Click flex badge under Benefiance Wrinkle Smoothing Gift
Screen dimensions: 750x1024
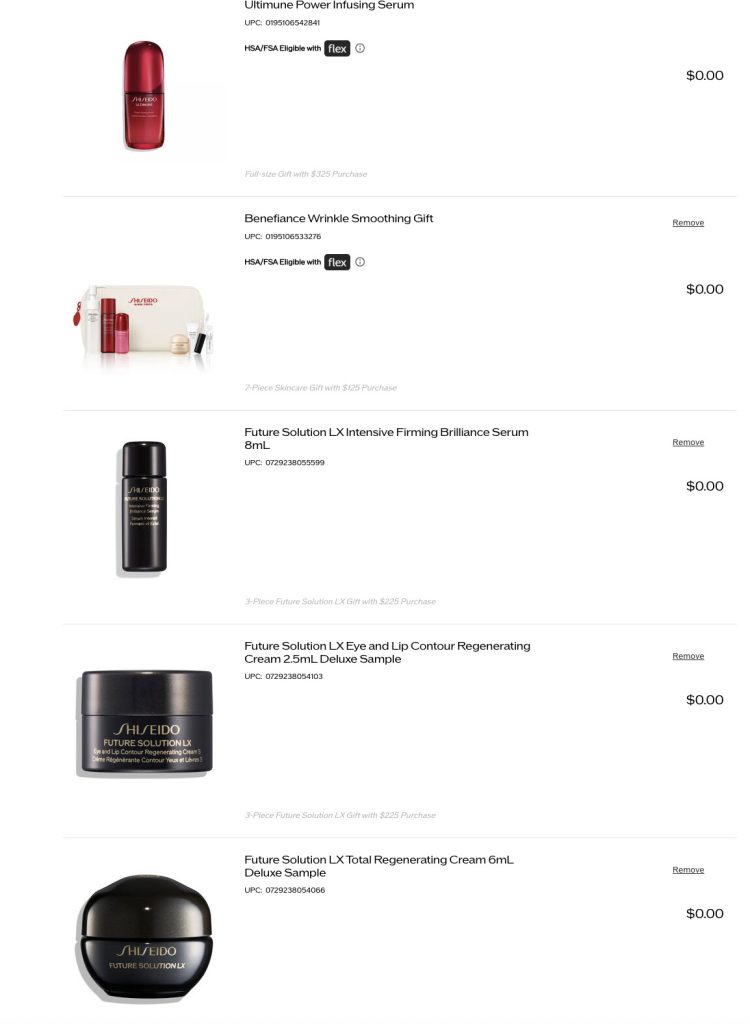(337, 262)
